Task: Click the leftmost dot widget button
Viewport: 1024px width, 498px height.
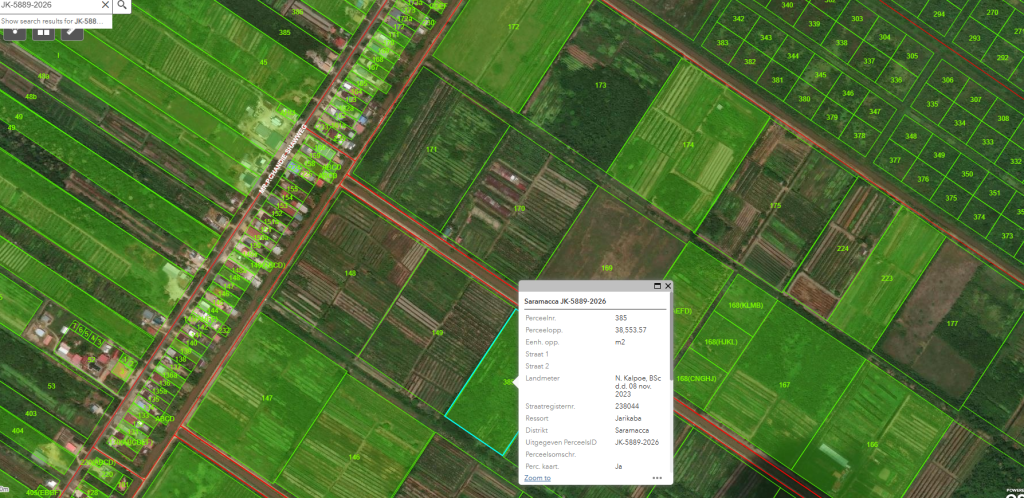Action: tap(15, 31)
